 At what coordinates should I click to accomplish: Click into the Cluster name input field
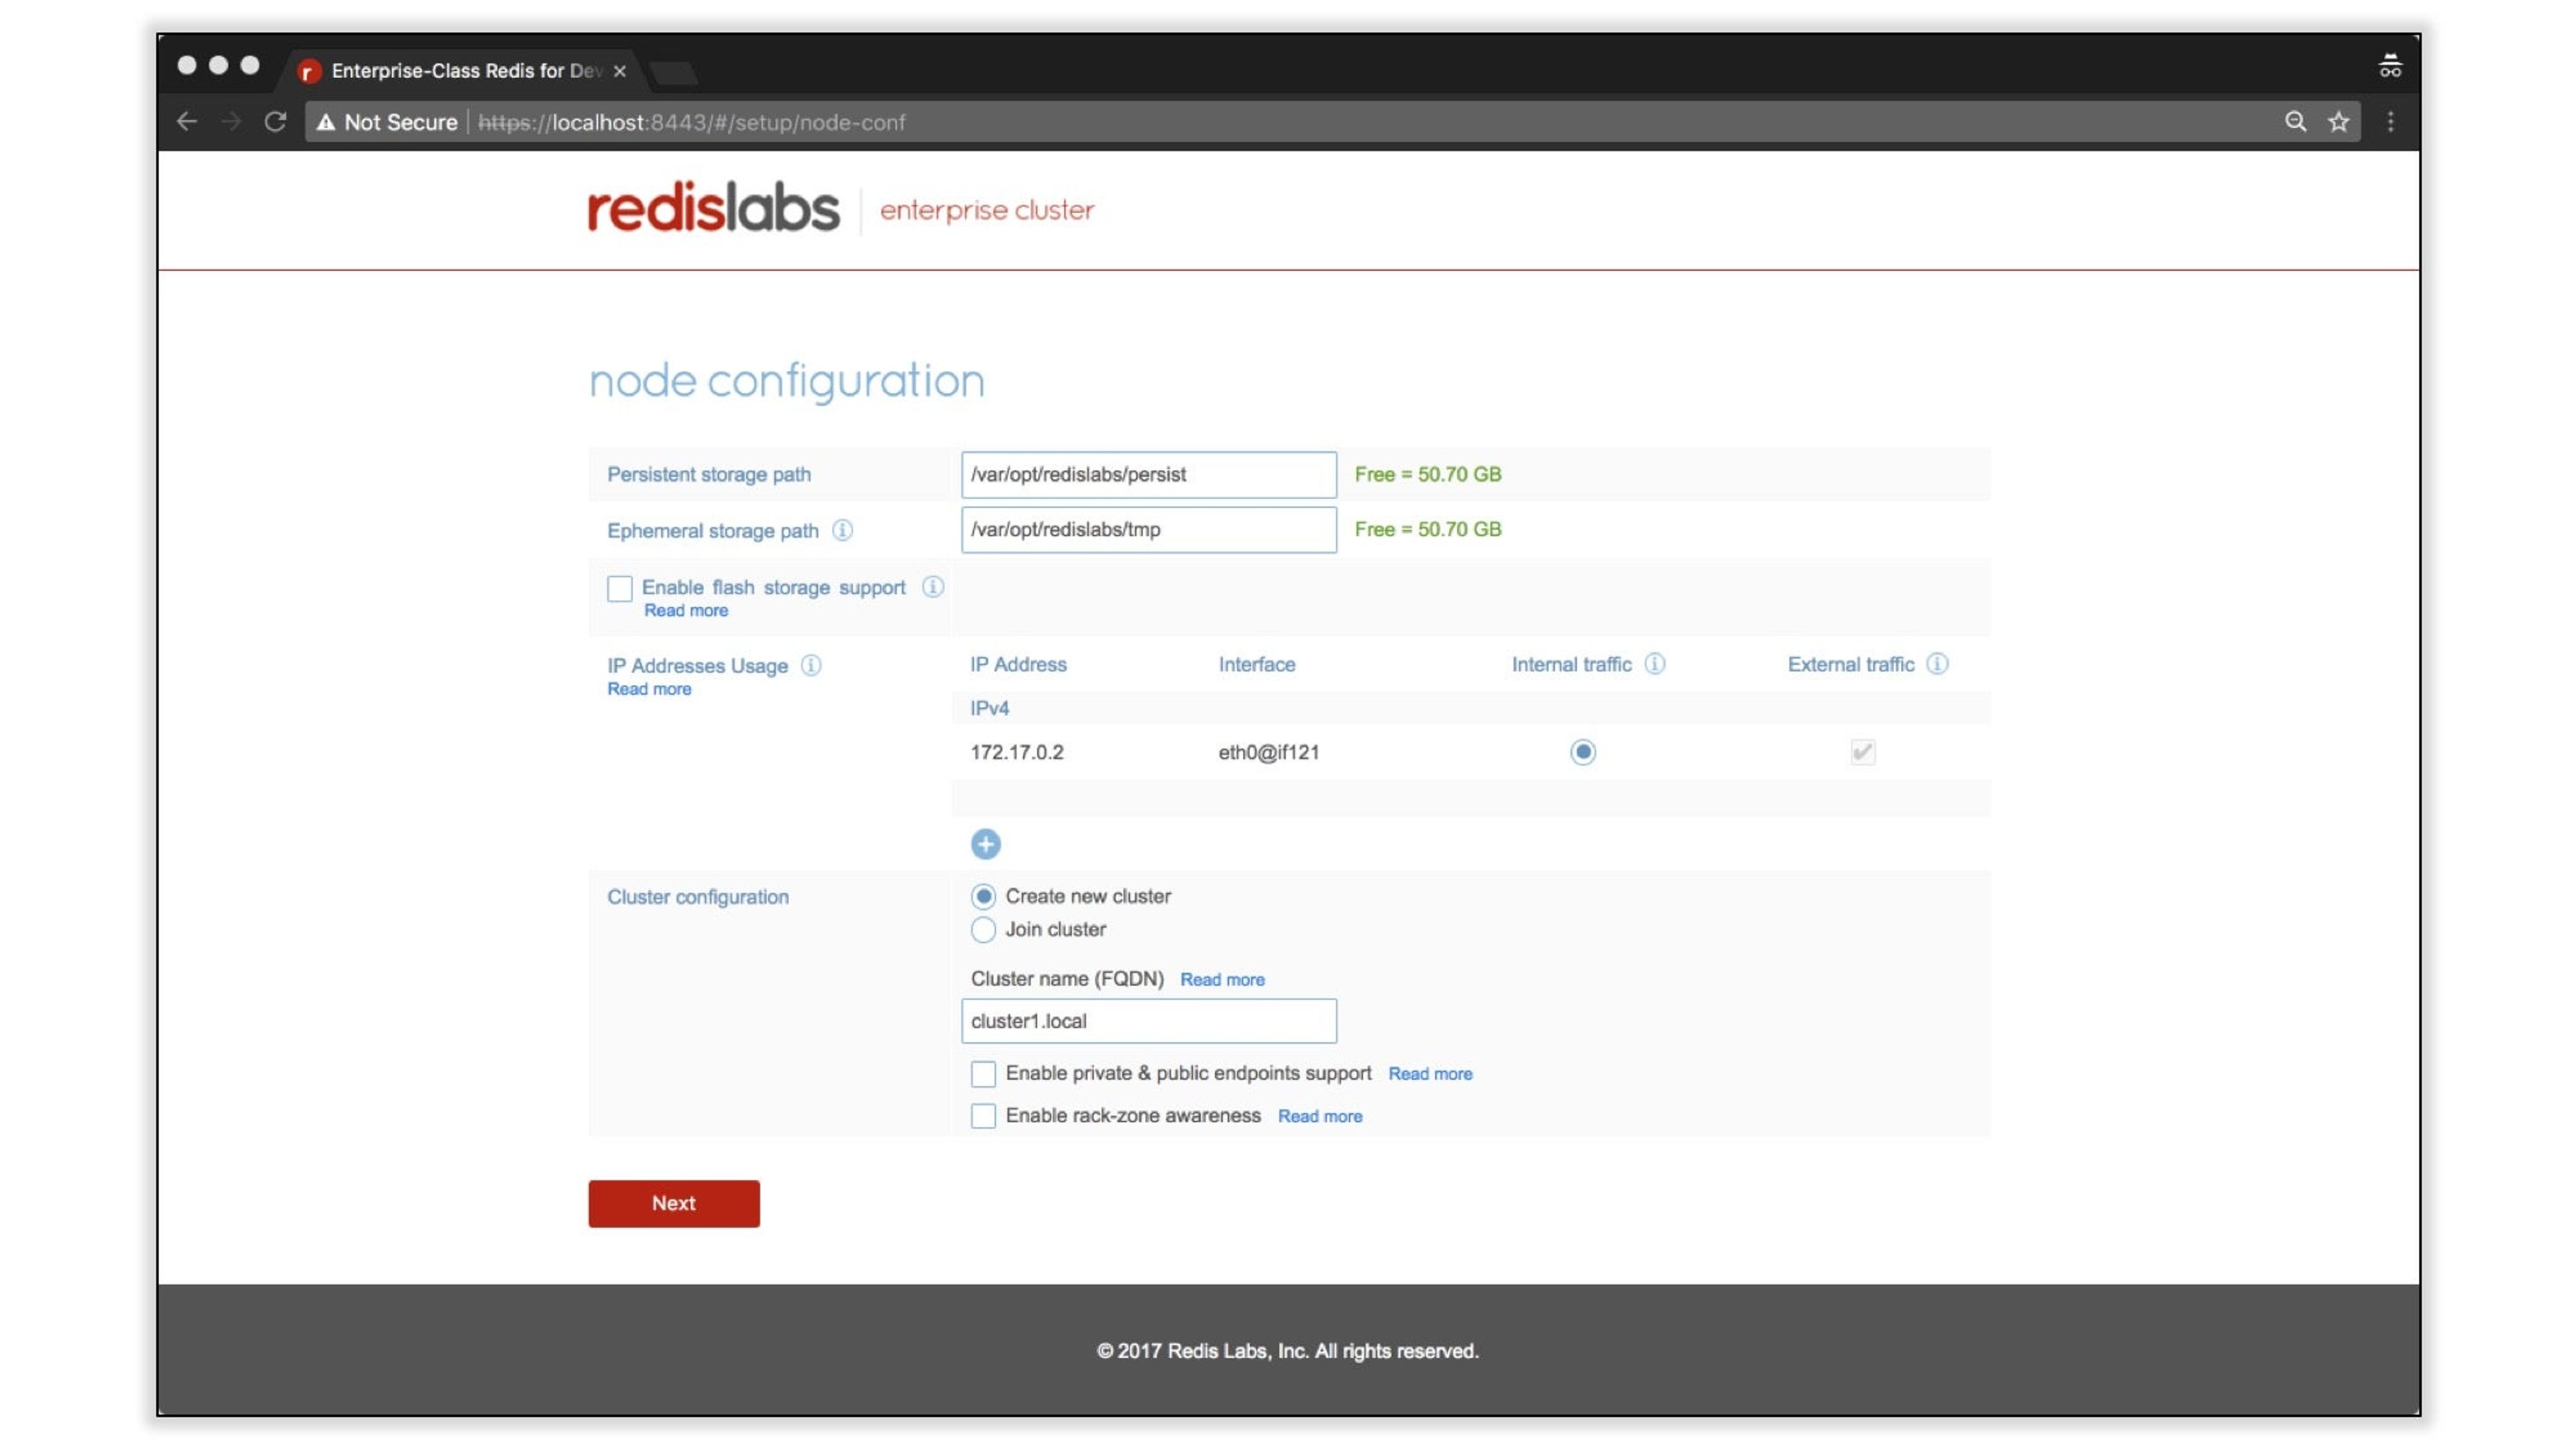[x=1148, y=1021]
